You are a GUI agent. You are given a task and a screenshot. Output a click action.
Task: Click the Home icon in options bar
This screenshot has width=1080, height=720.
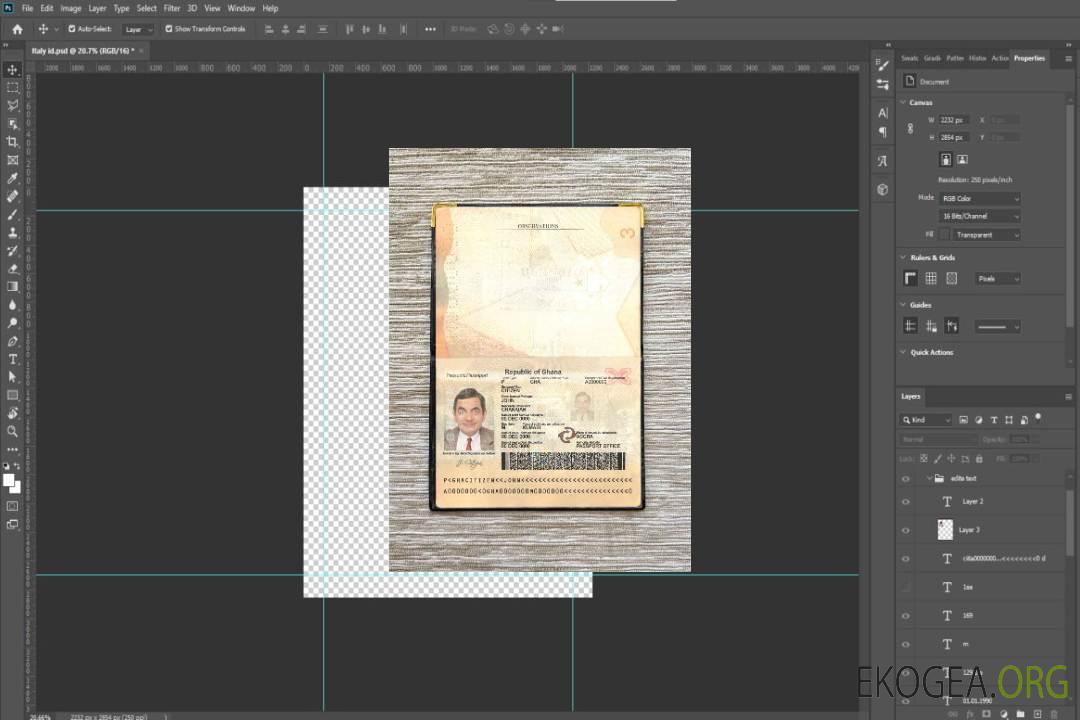coord(17,29)
